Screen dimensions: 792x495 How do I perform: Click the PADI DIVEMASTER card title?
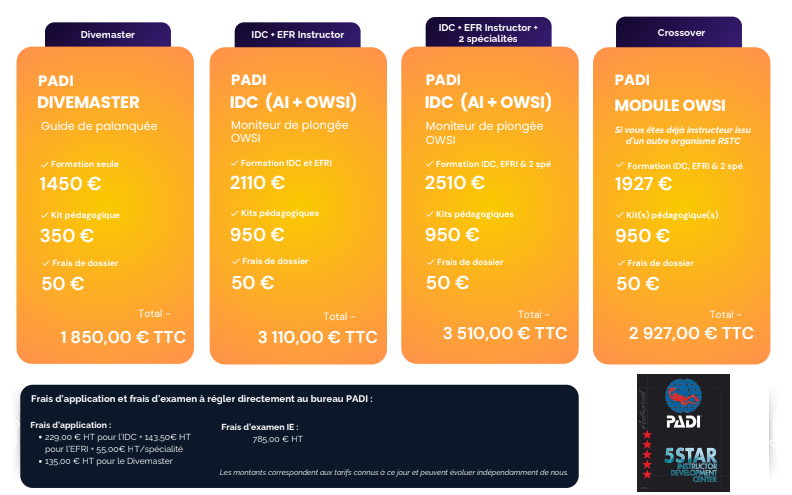88,91
